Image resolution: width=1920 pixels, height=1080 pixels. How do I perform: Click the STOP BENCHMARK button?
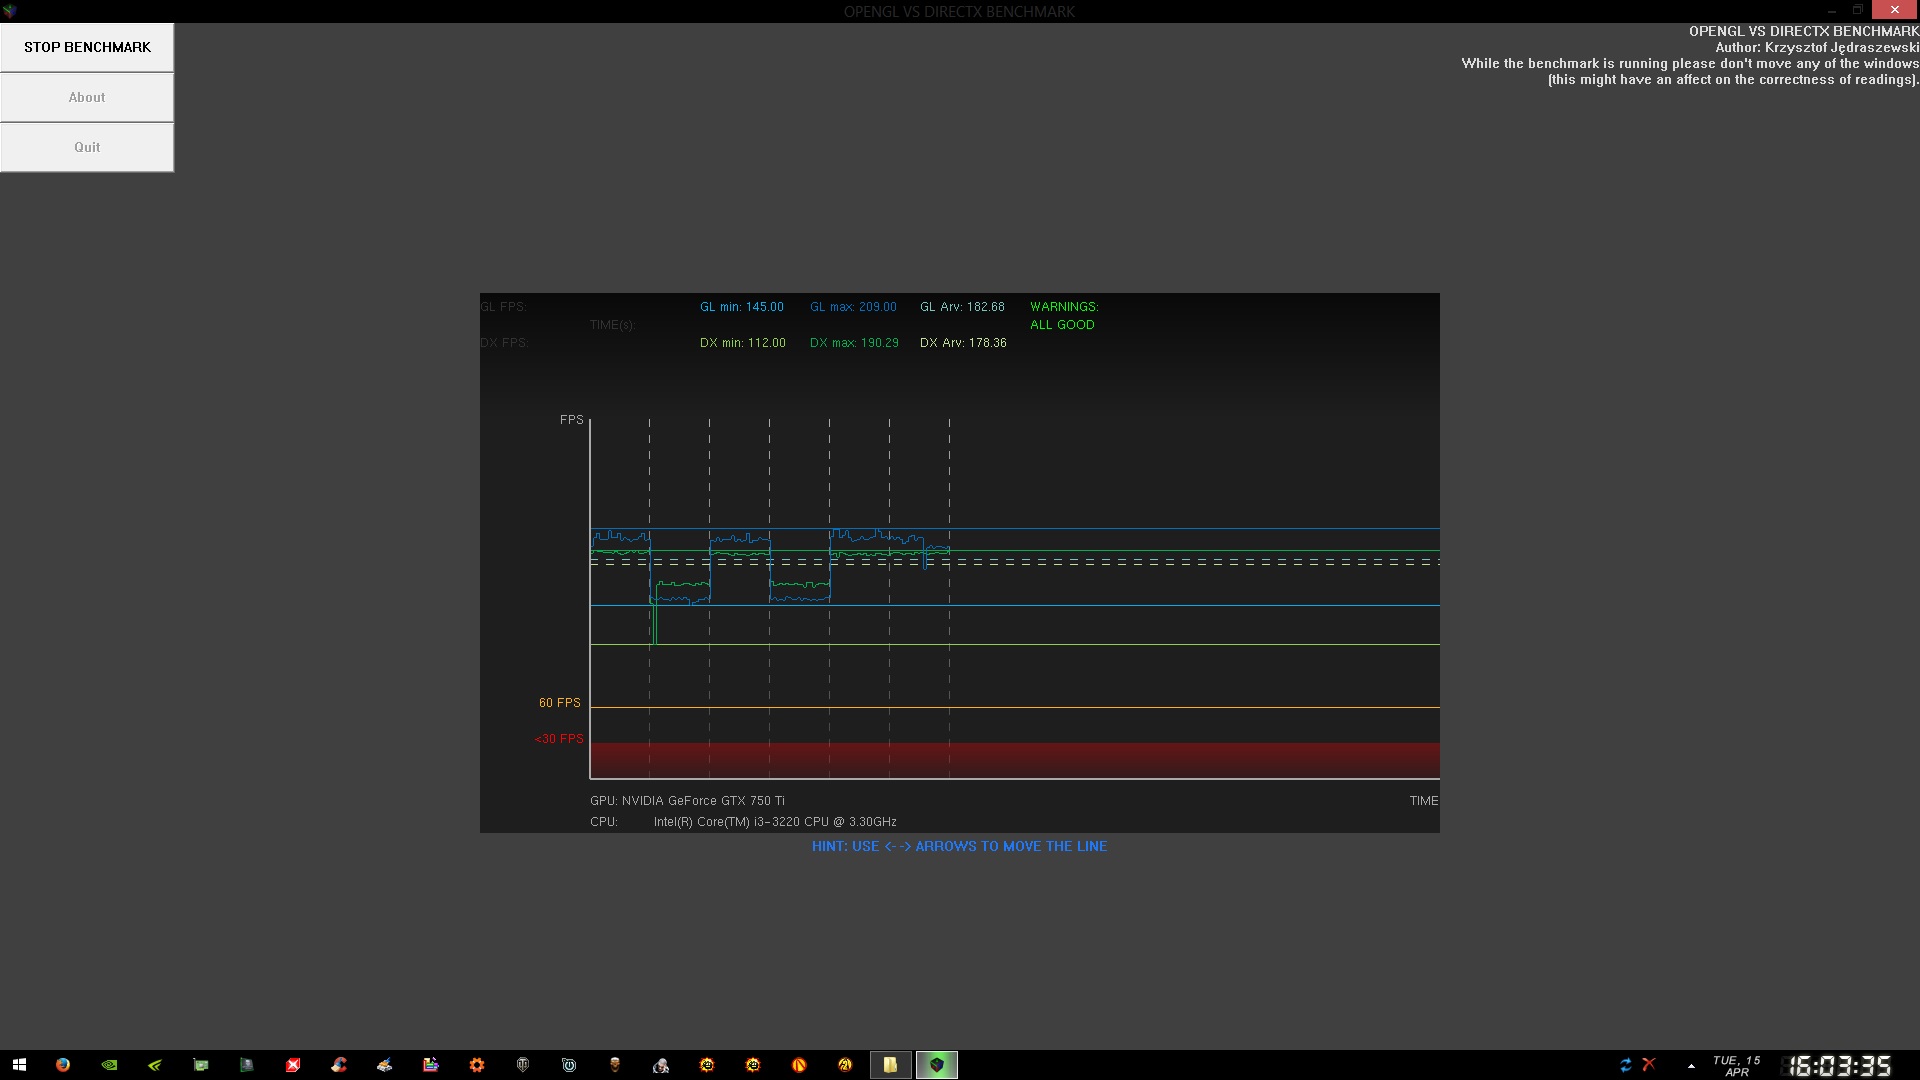pyautogui.click(x=87, y=47)
